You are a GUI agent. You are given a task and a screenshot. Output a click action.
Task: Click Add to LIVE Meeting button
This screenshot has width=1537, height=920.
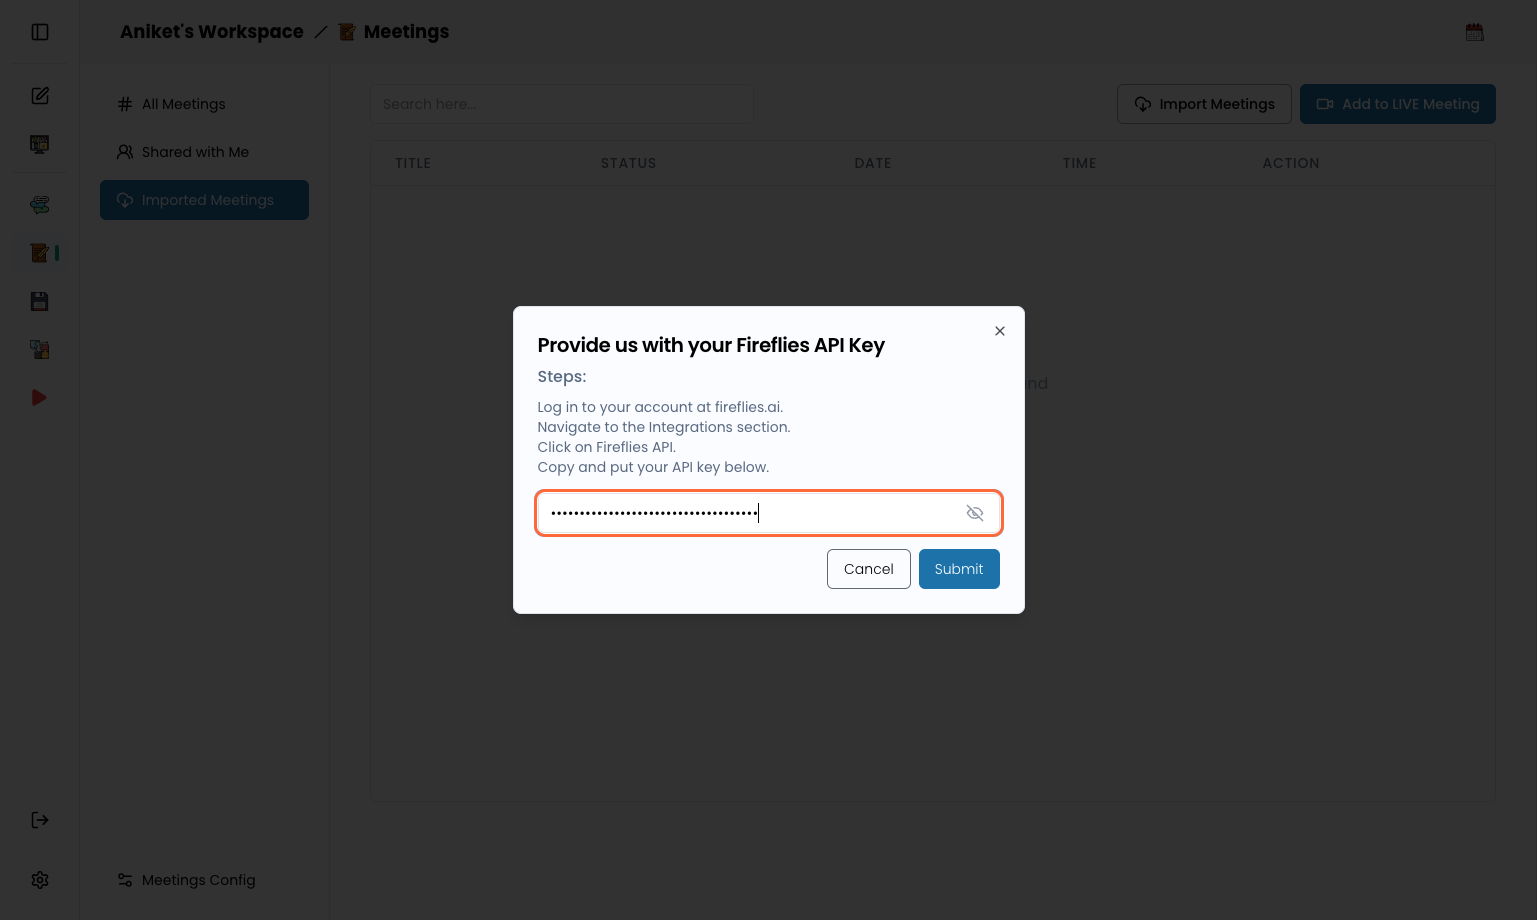pos(1397,104)
